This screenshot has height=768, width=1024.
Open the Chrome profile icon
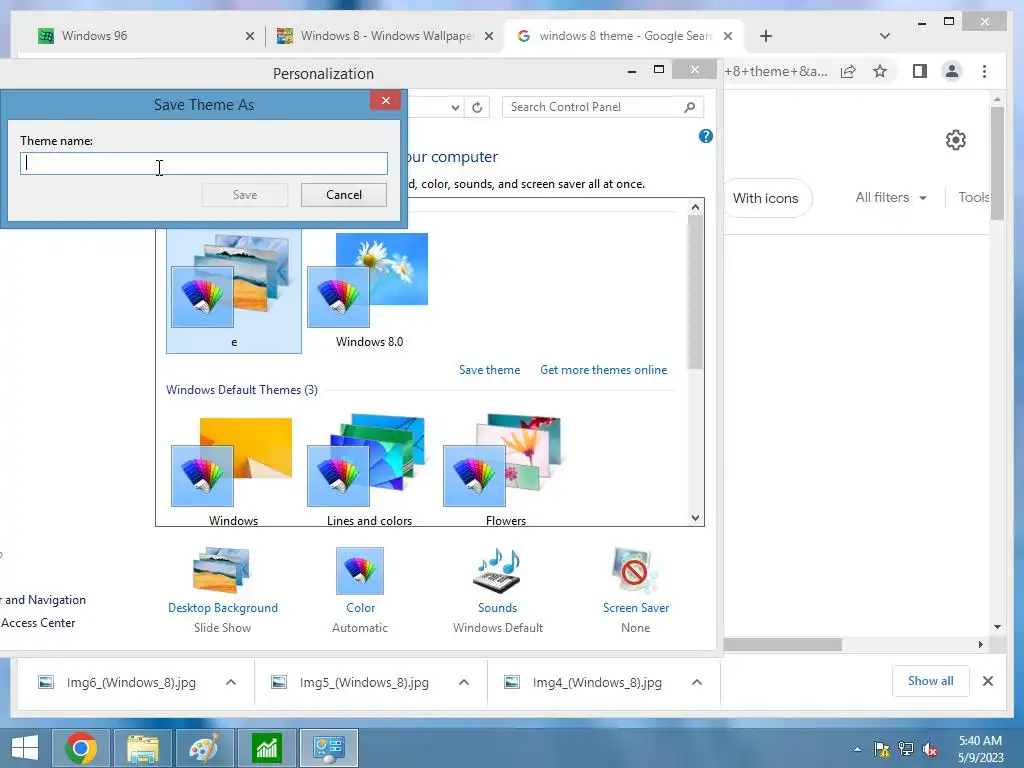[x=952, y=71]
